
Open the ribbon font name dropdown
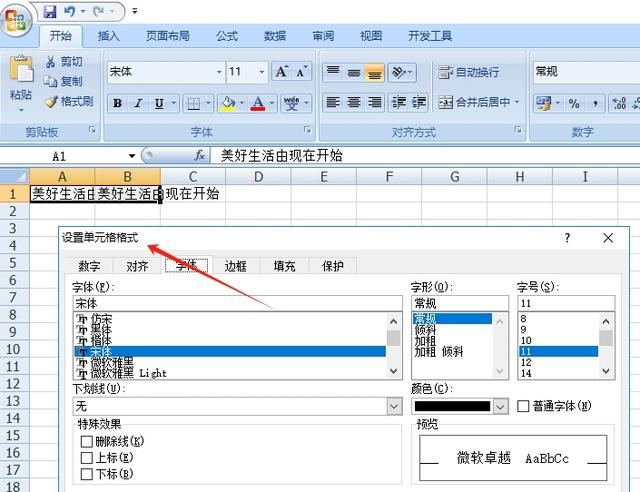(219, 72)
